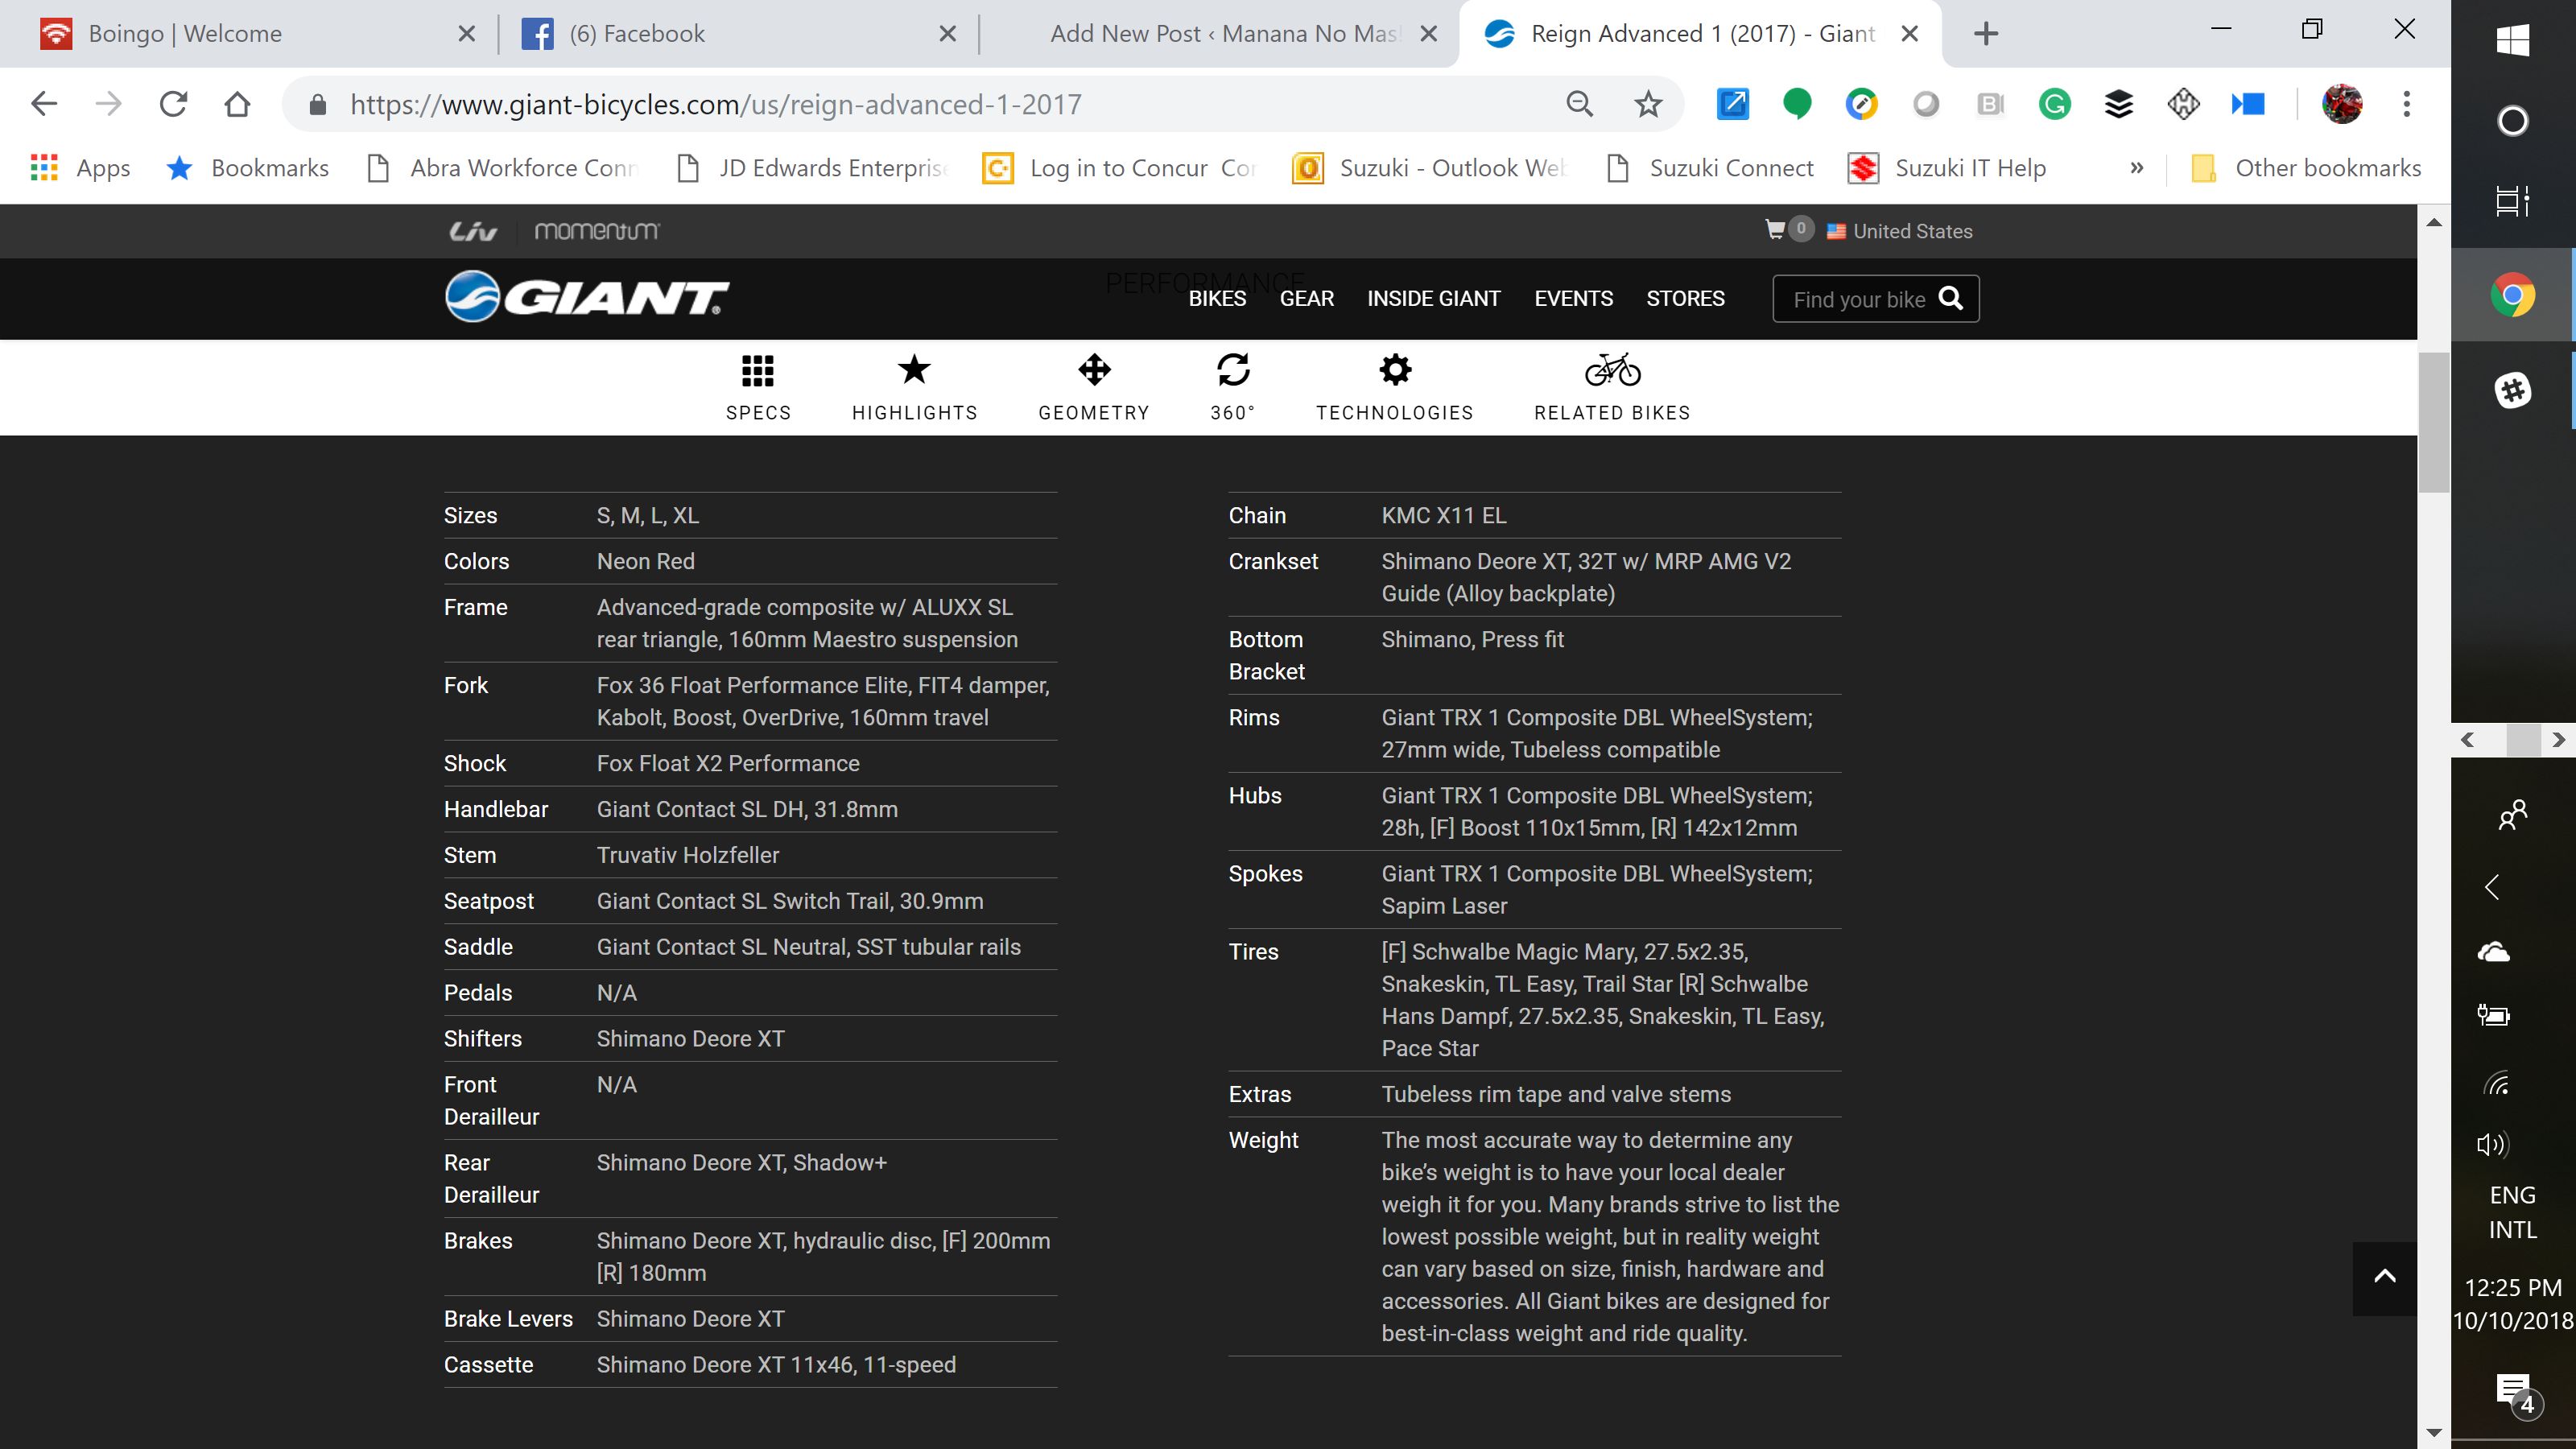The height and width of the screenshot is (1449, 2576).
Task: Open the clock showing 12:25 PM
Action: [2512, 1304]
